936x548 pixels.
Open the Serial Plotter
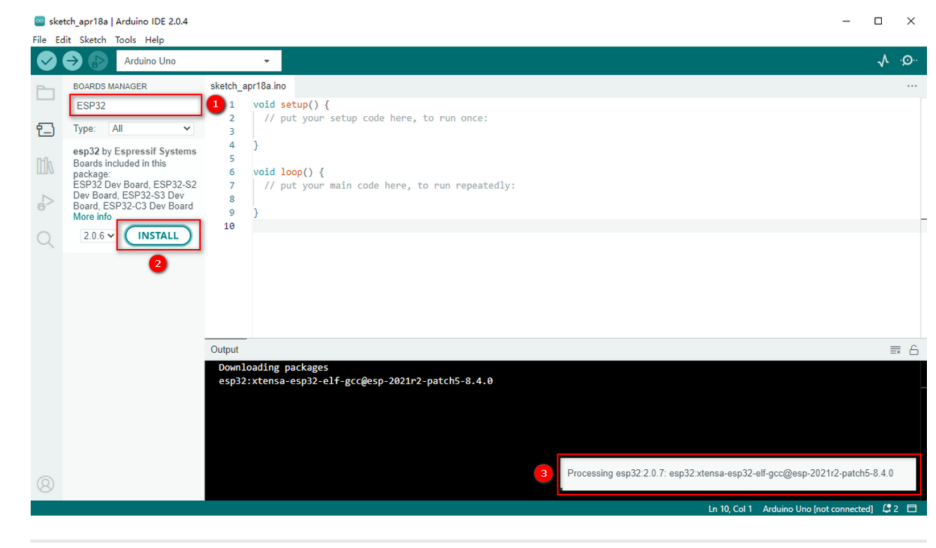coord(883,61)
